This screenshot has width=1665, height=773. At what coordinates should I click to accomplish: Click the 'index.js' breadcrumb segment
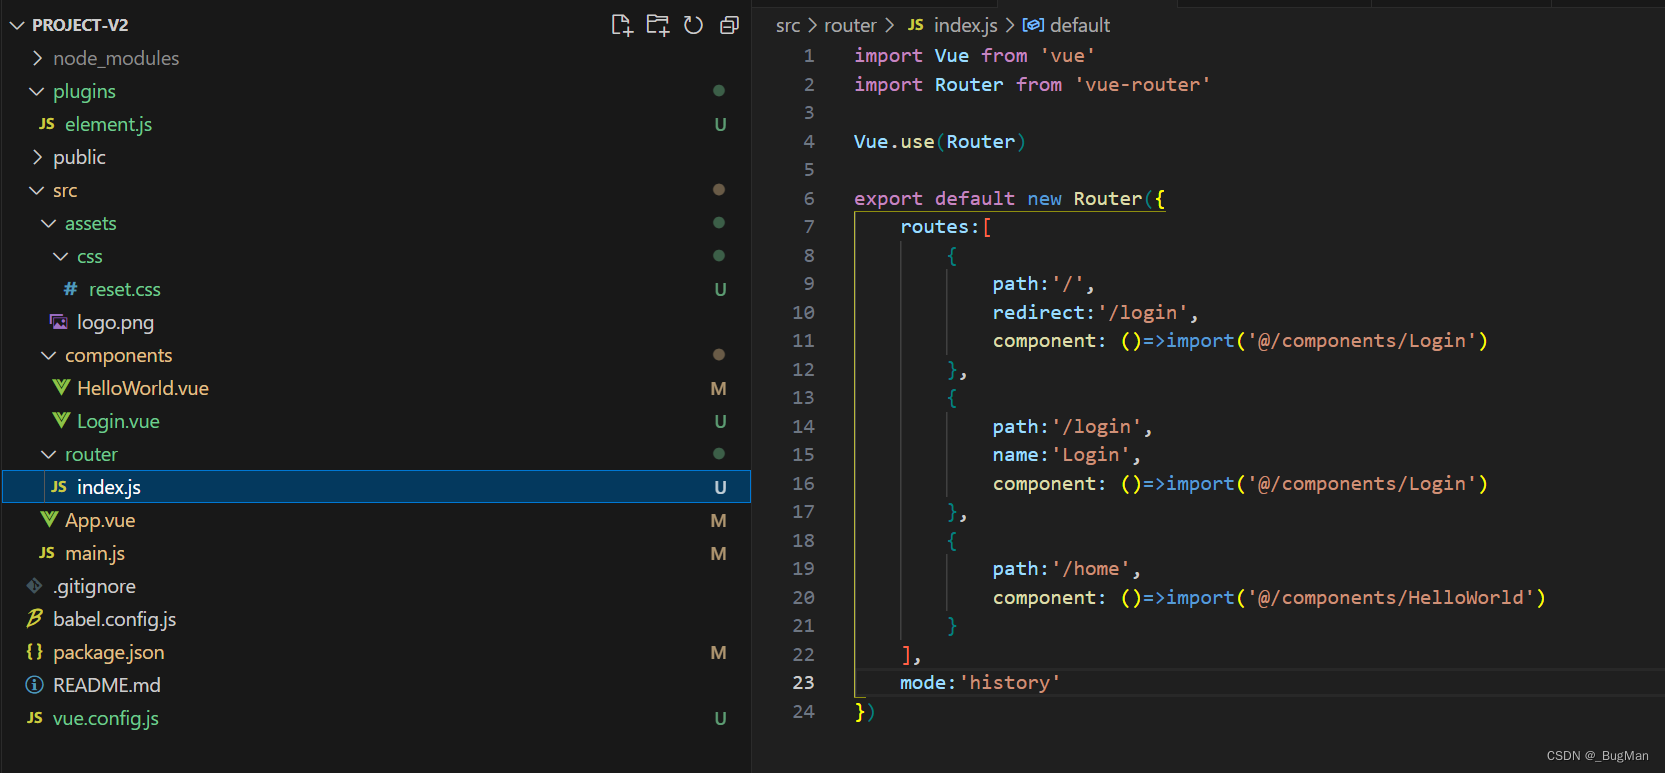(x=966, y=25)
